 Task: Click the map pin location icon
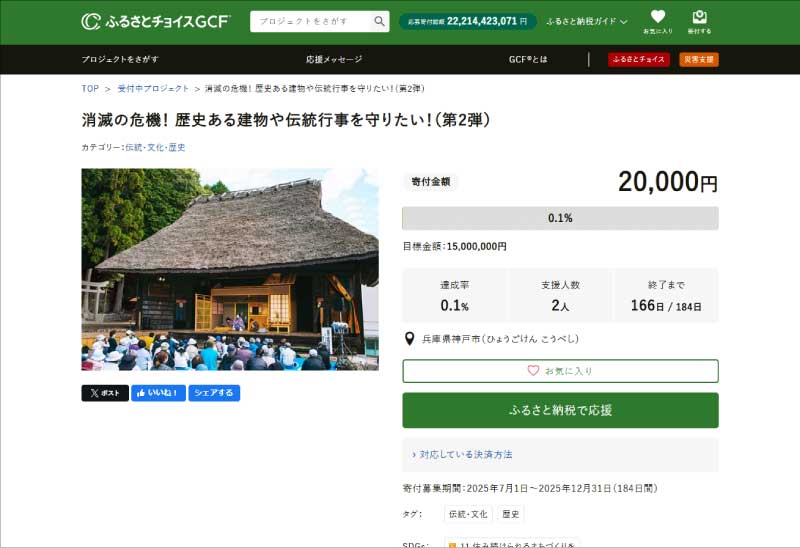409,339
